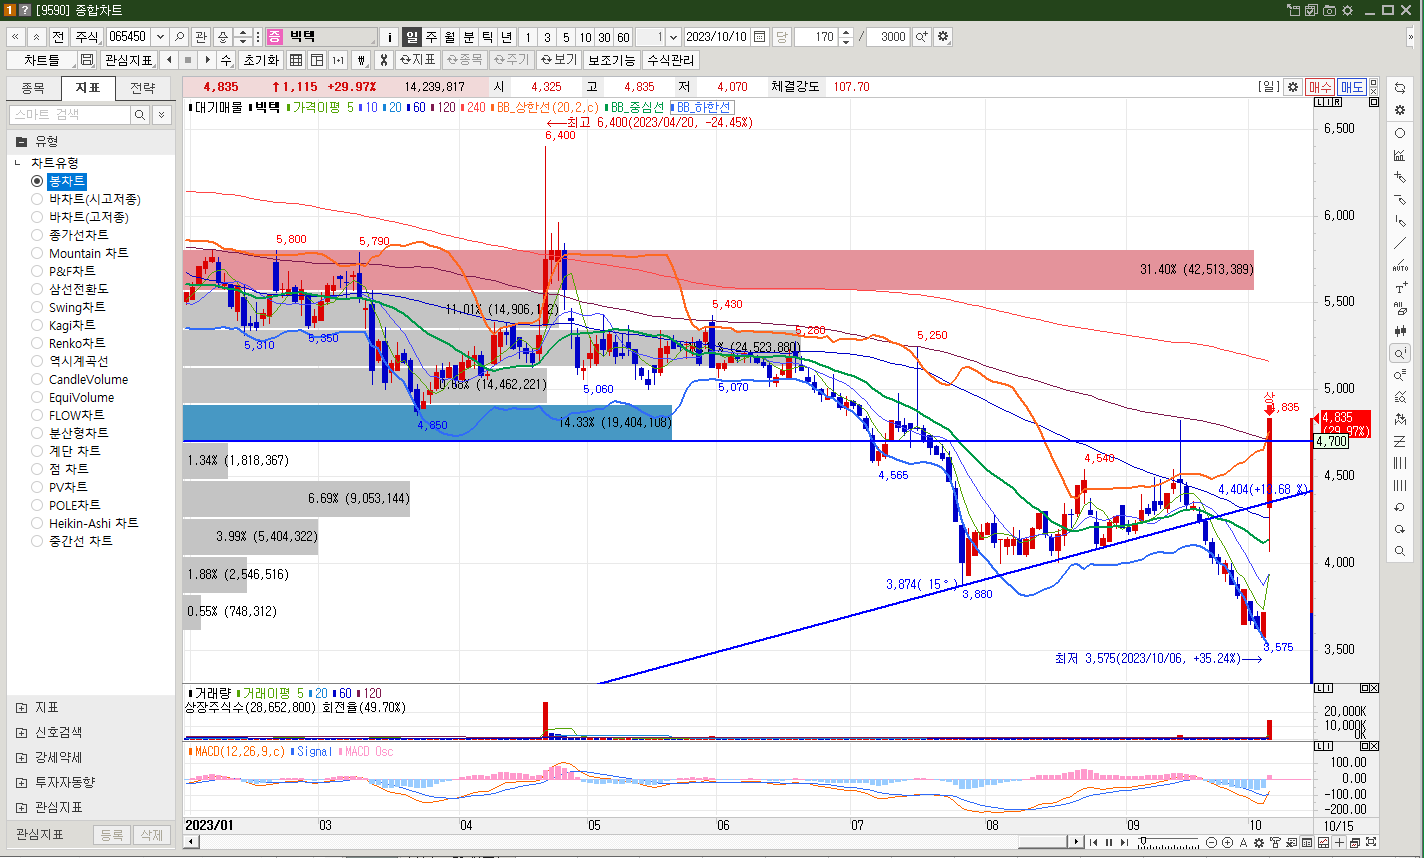Screen dimensions: 1424x858
Task: Switch to the 종목 tab
Action: click(33, 88)
